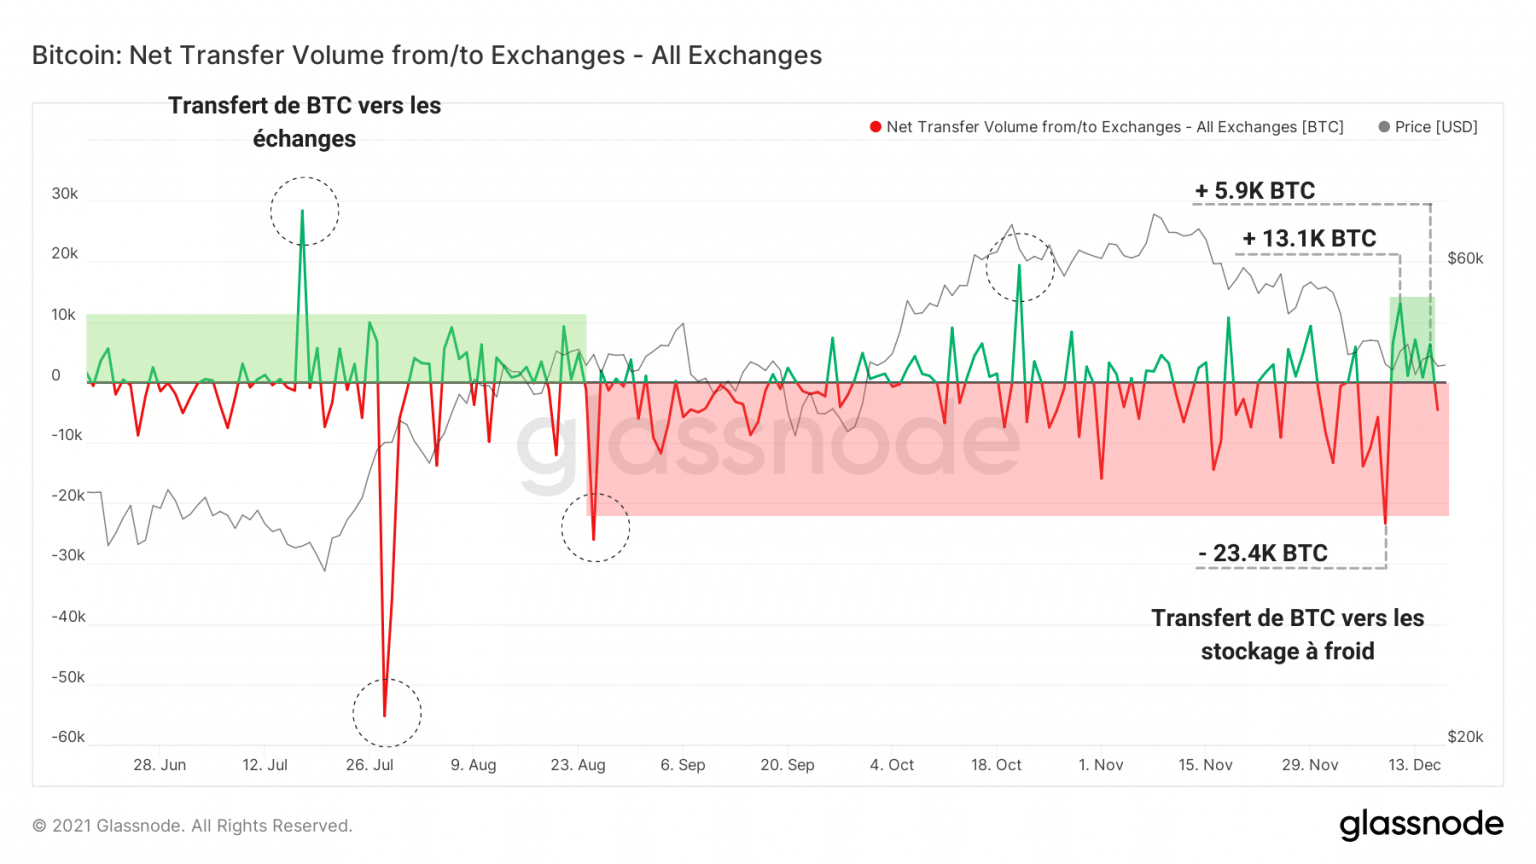The width and height of the screenshot is (1536, 864).
Task: Click the glassnode logo at bottom right
Action: [1421, 824]
